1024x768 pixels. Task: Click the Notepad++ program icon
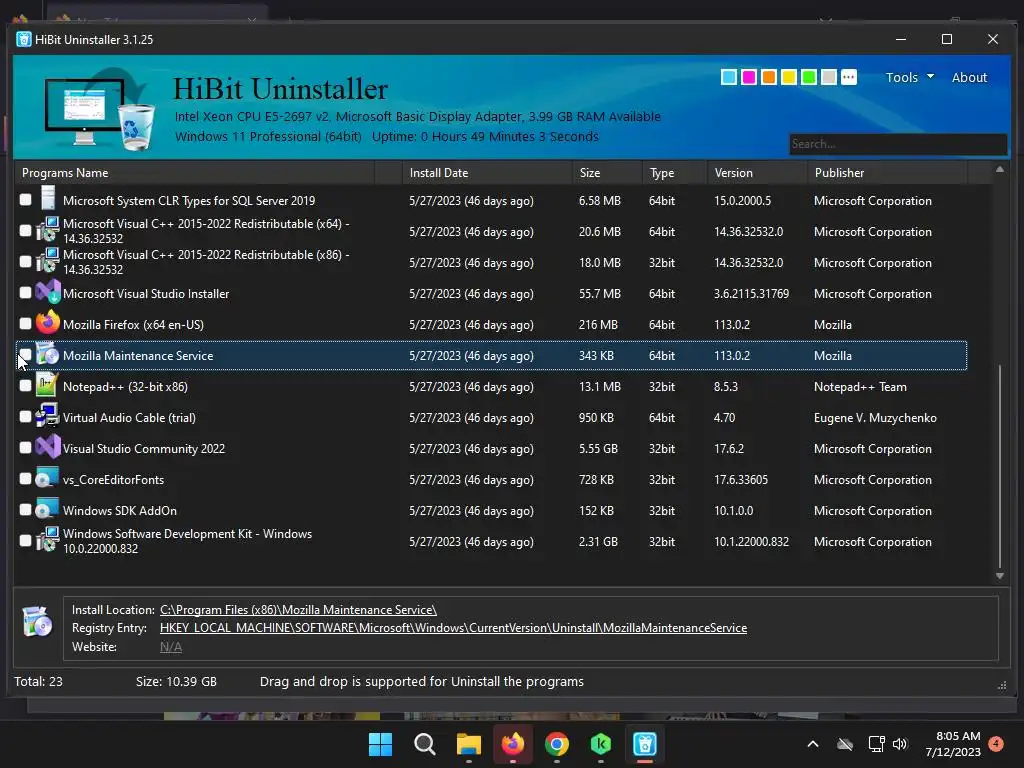tap(47, 385)
